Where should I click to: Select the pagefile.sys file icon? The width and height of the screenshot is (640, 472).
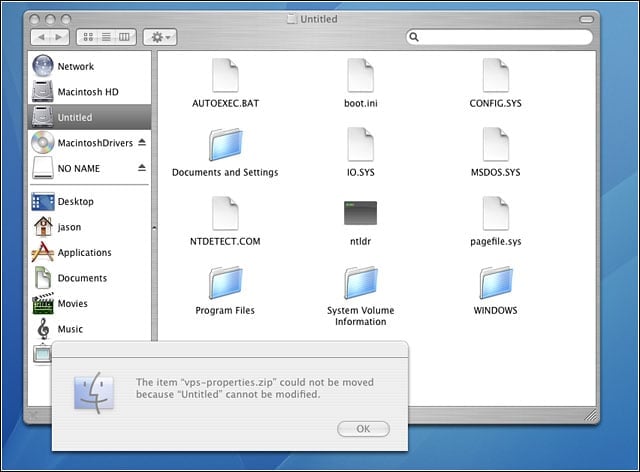(x=496, y=214)
